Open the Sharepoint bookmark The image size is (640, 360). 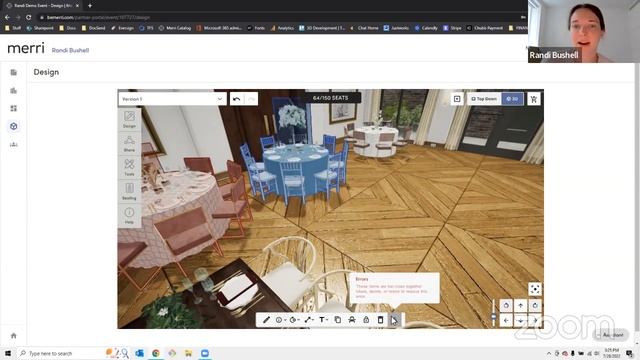(x=40, y=28)
